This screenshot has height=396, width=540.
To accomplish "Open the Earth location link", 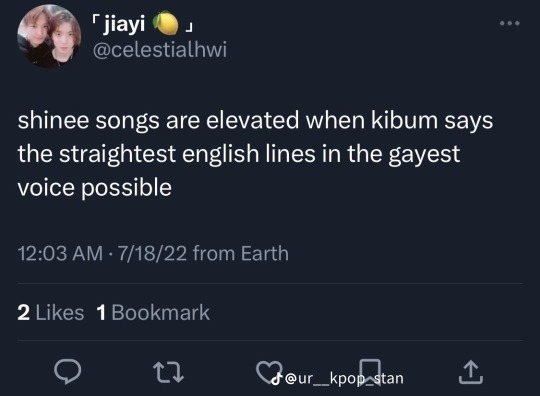I will pyautogui.click(x=264, y=253).
